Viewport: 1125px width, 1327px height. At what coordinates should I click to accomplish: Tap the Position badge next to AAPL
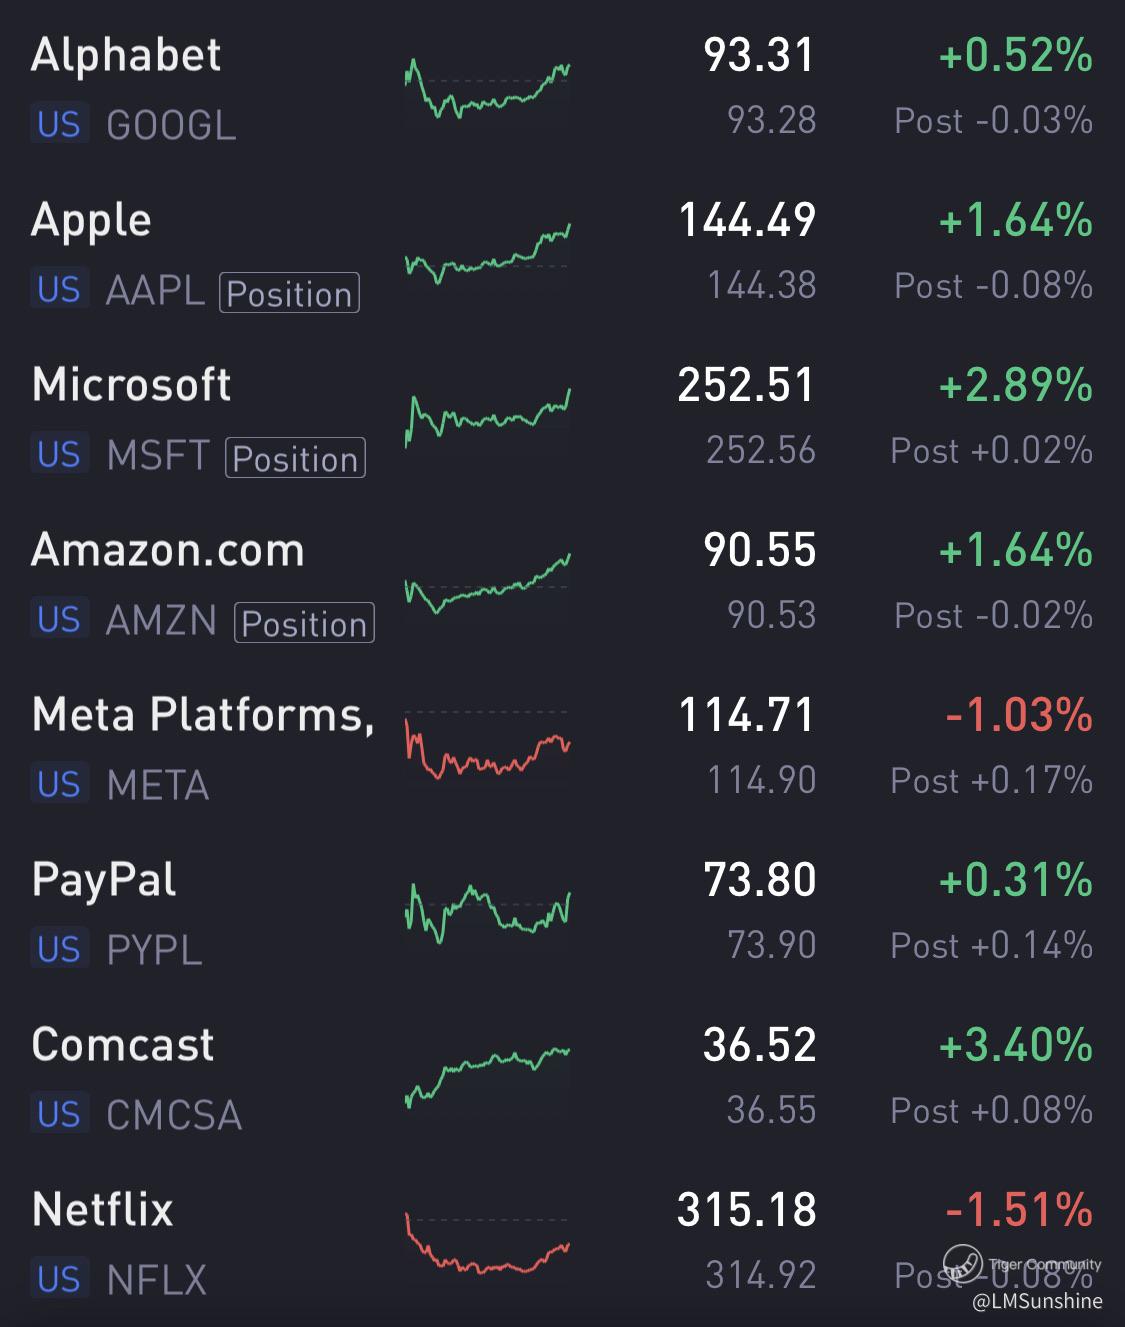[289, 293]
